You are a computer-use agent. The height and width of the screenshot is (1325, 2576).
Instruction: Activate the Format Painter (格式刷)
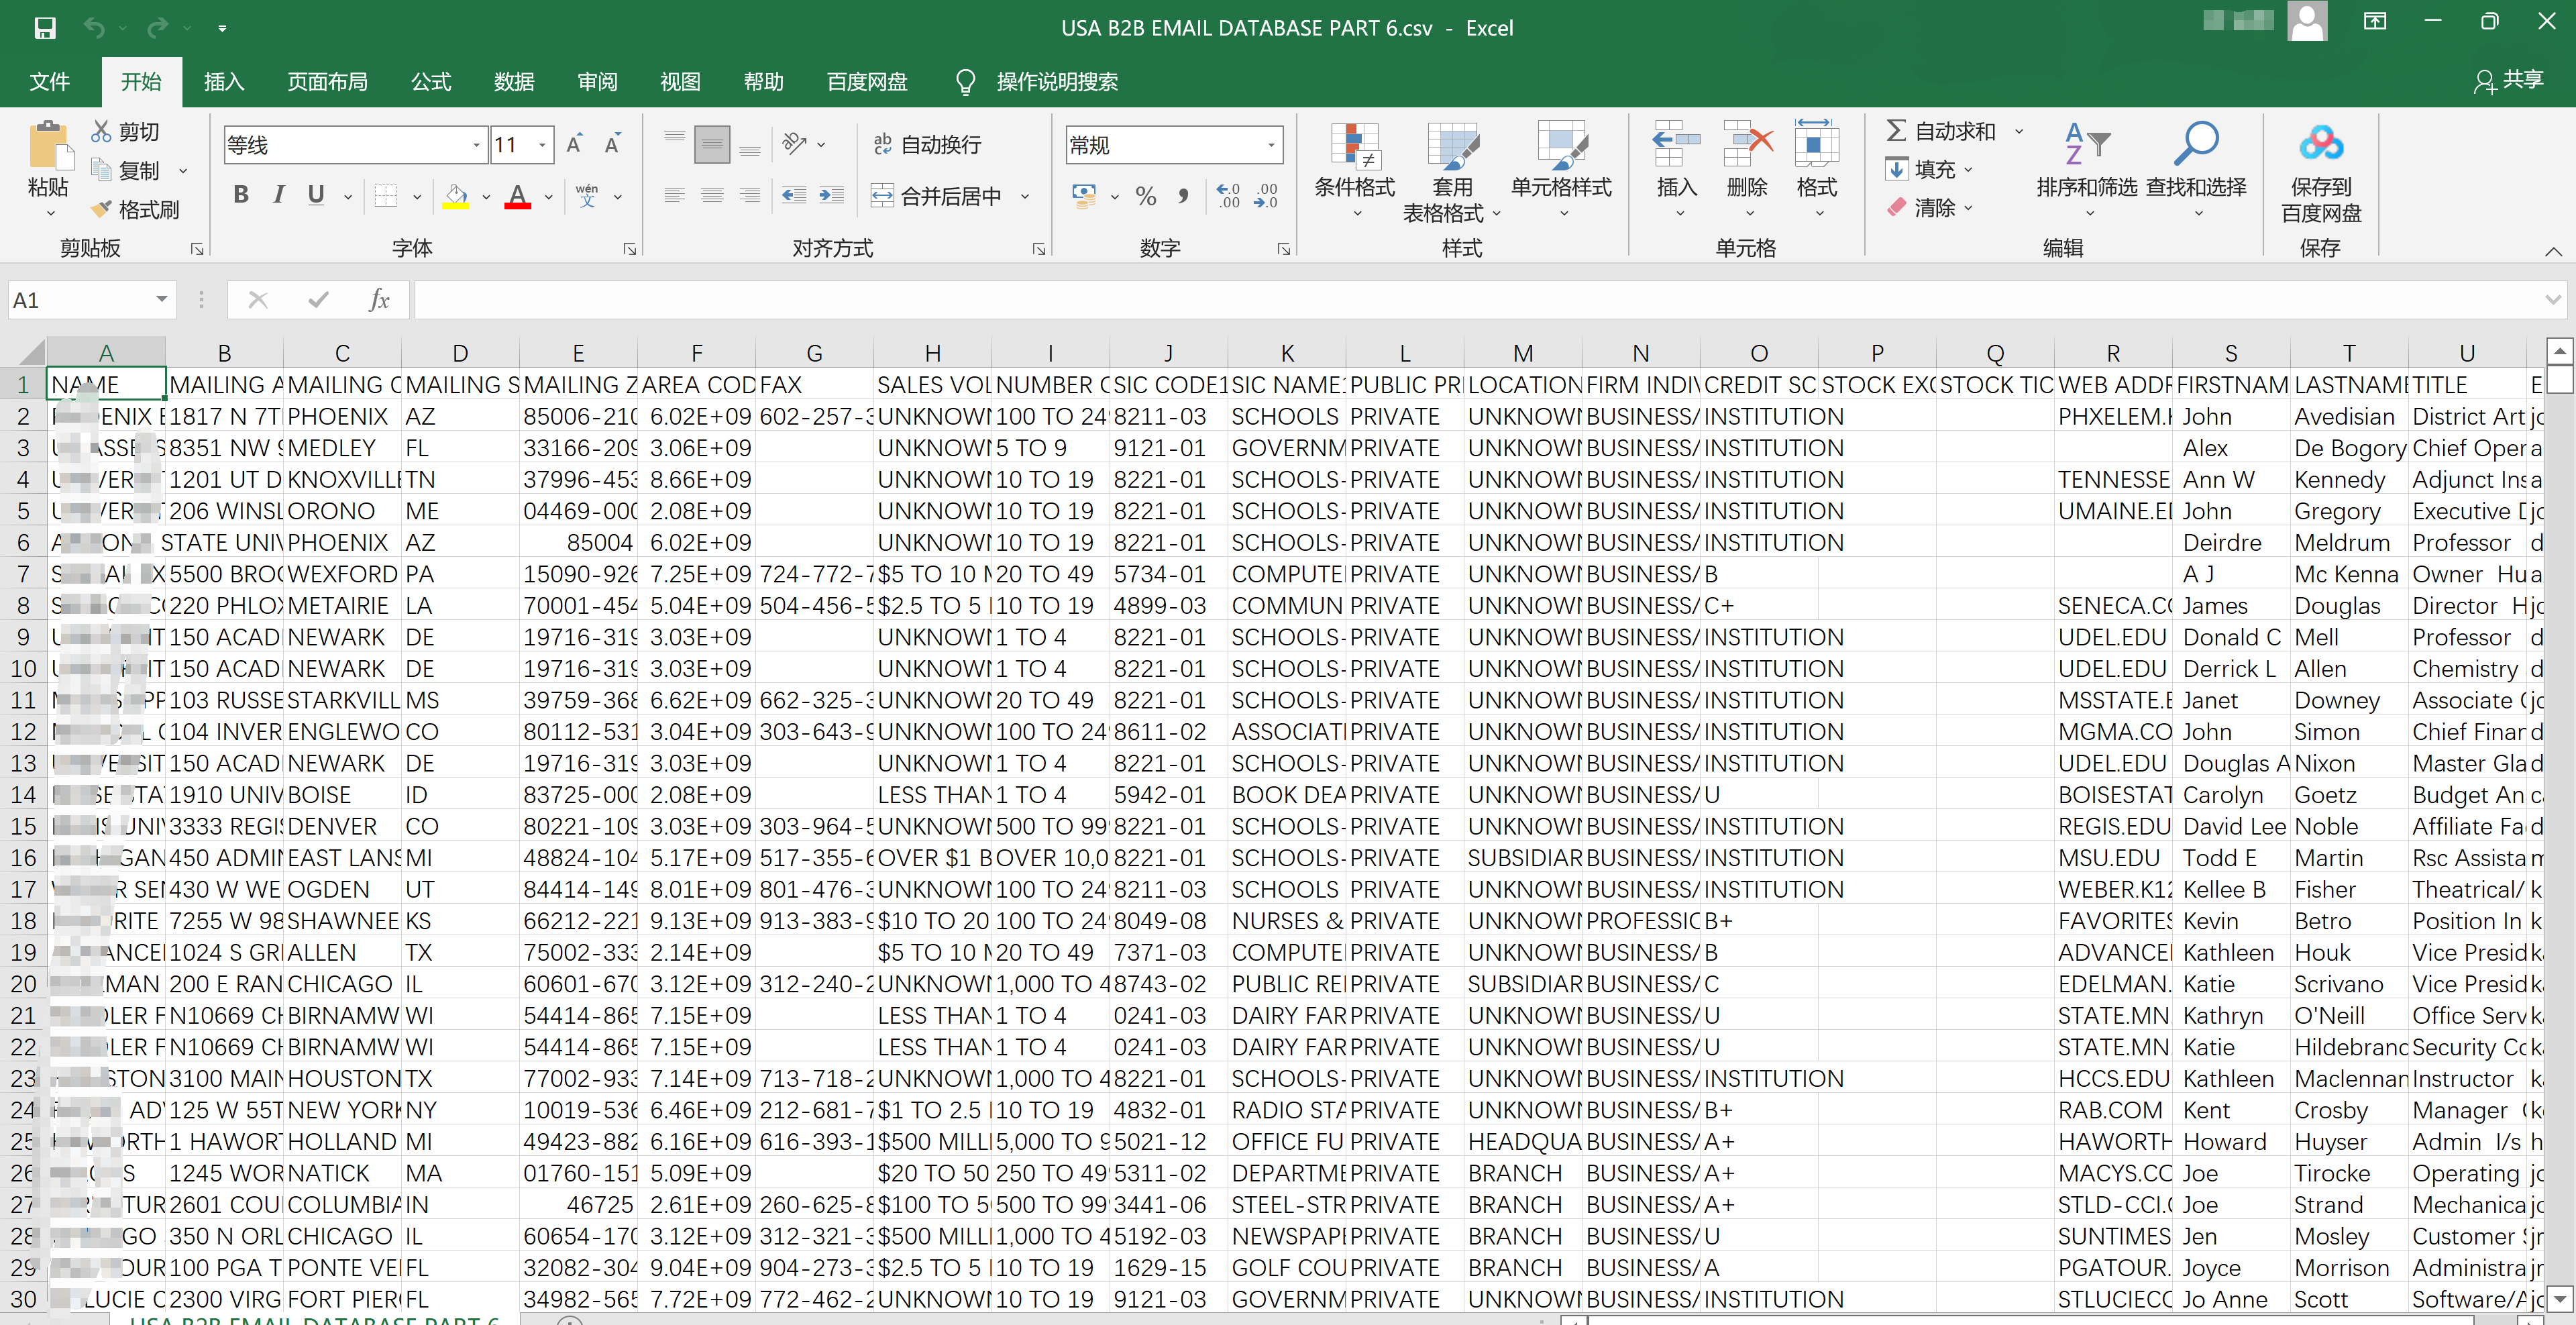135,209
